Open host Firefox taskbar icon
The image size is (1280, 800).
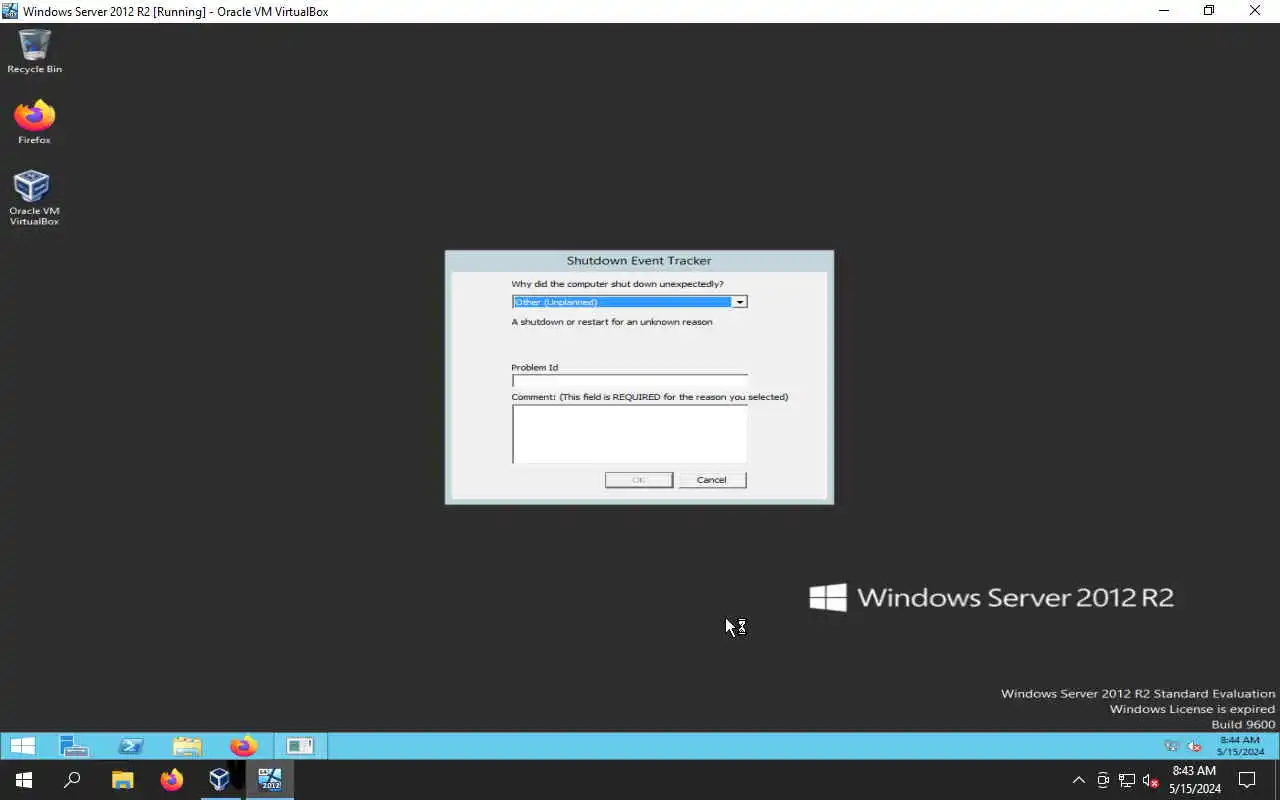(x=171, y=780)
